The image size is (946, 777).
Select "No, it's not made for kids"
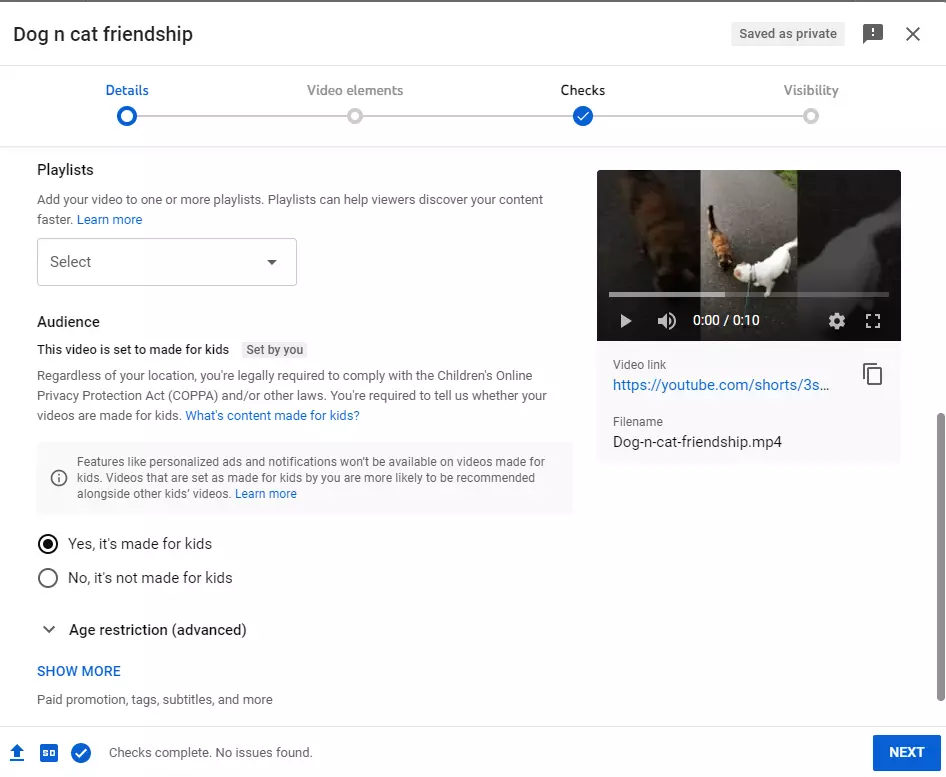tap(48, 577)
